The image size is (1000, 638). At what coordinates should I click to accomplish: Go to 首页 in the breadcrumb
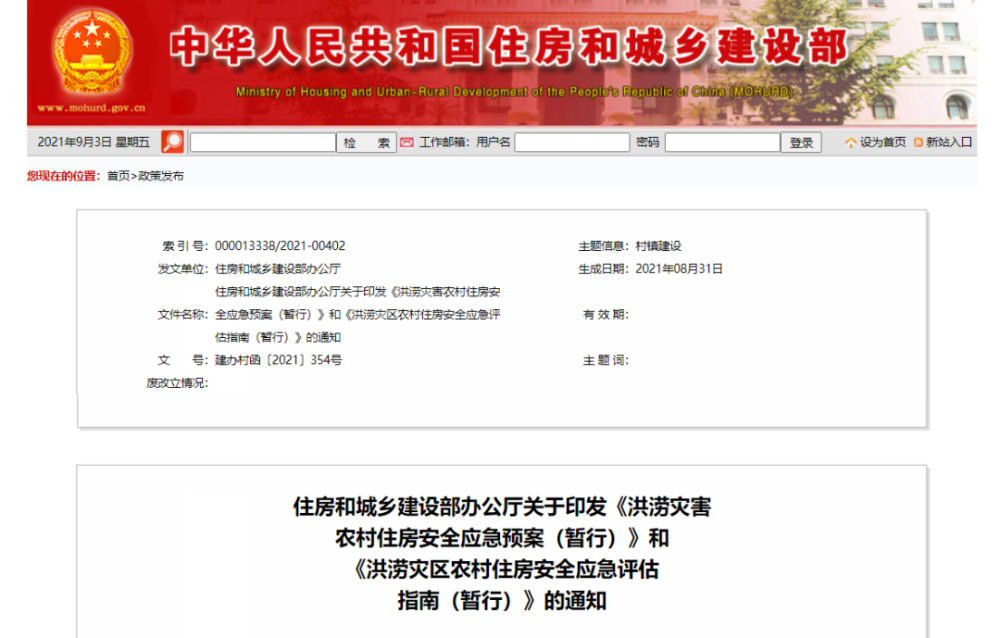coord(118,176)
